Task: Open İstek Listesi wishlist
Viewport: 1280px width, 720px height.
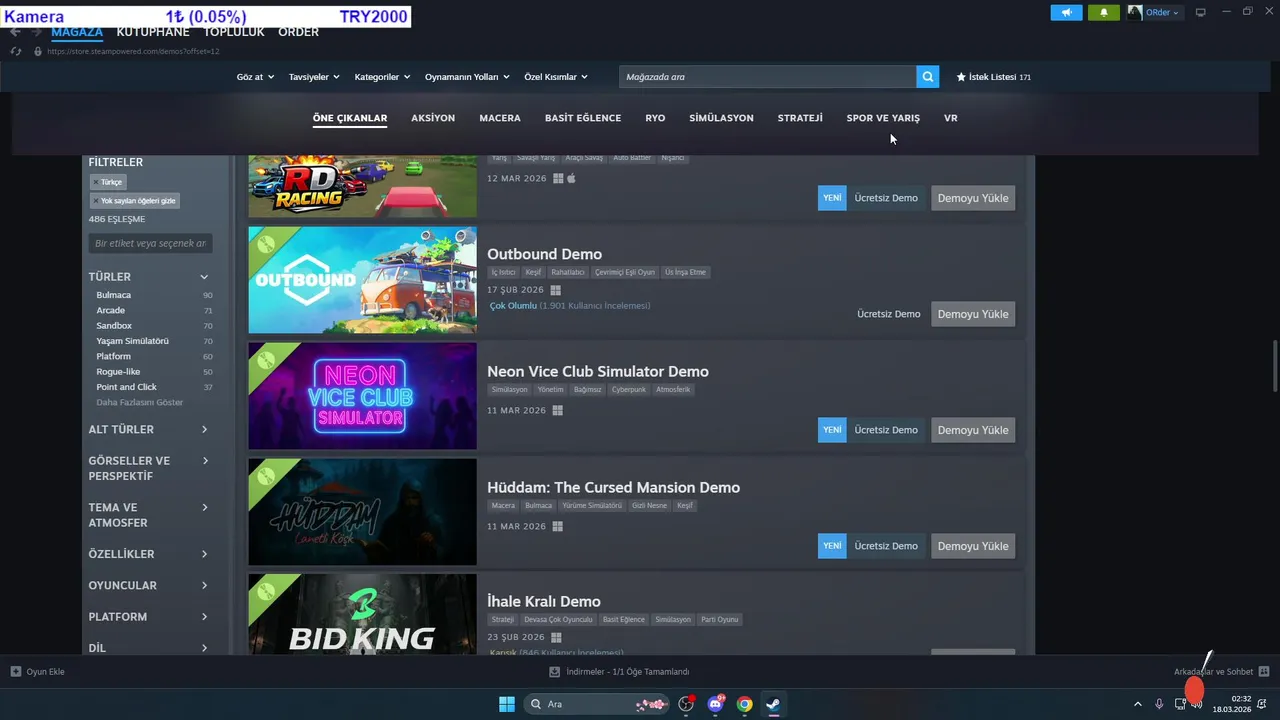Action: 994,77
